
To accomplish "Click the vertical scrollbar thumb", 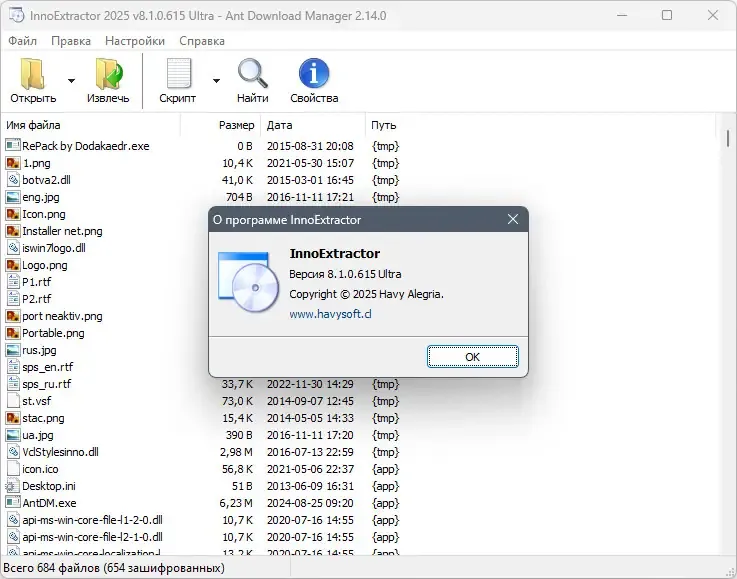I will coord(728,138).
